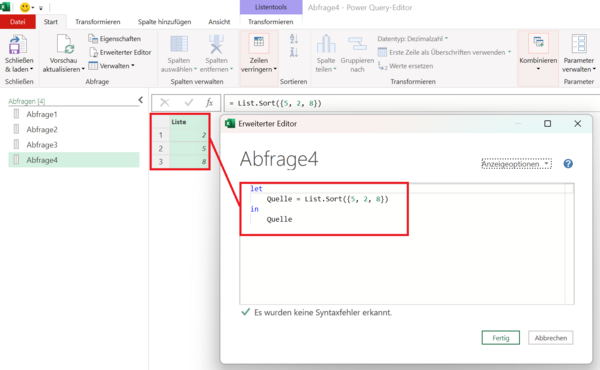Click the Zeilen verringern icon
The width and height of the screenshot is (600, 370).
pos(259,43)
